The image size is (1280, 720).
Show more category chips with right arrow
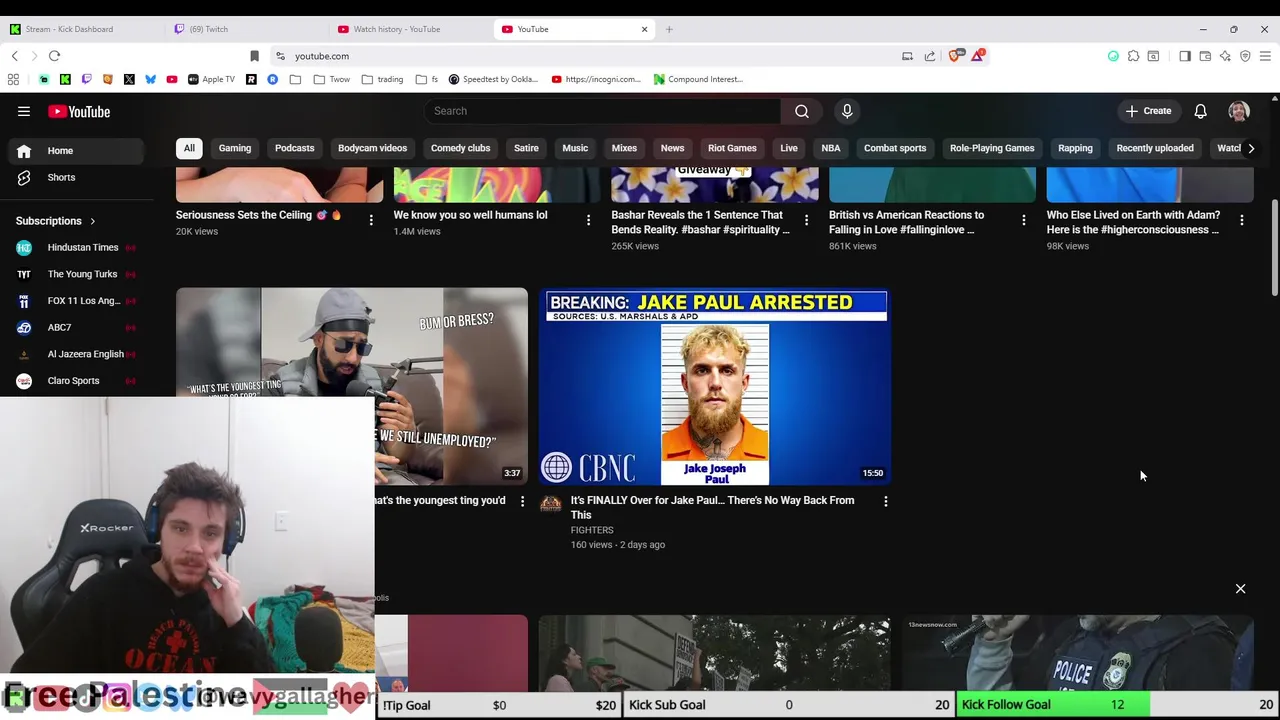point(1250,148)
